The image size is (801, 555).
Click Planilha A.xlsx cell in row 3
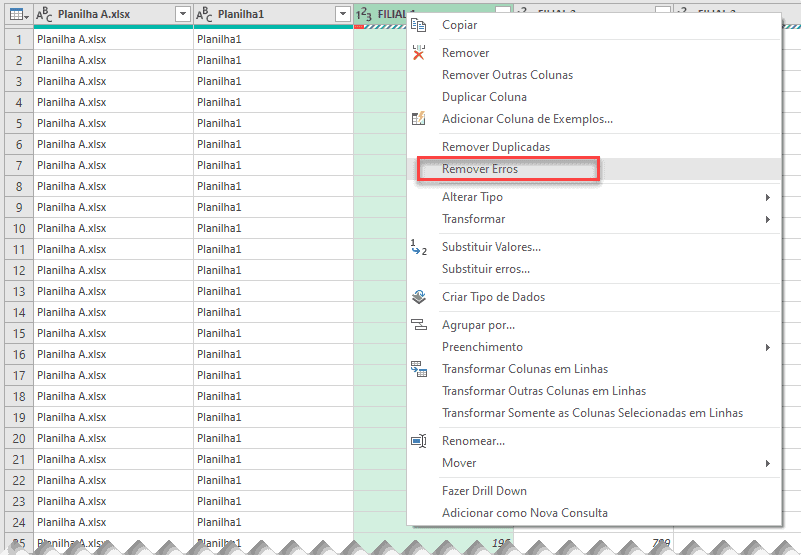click(113, 81)
